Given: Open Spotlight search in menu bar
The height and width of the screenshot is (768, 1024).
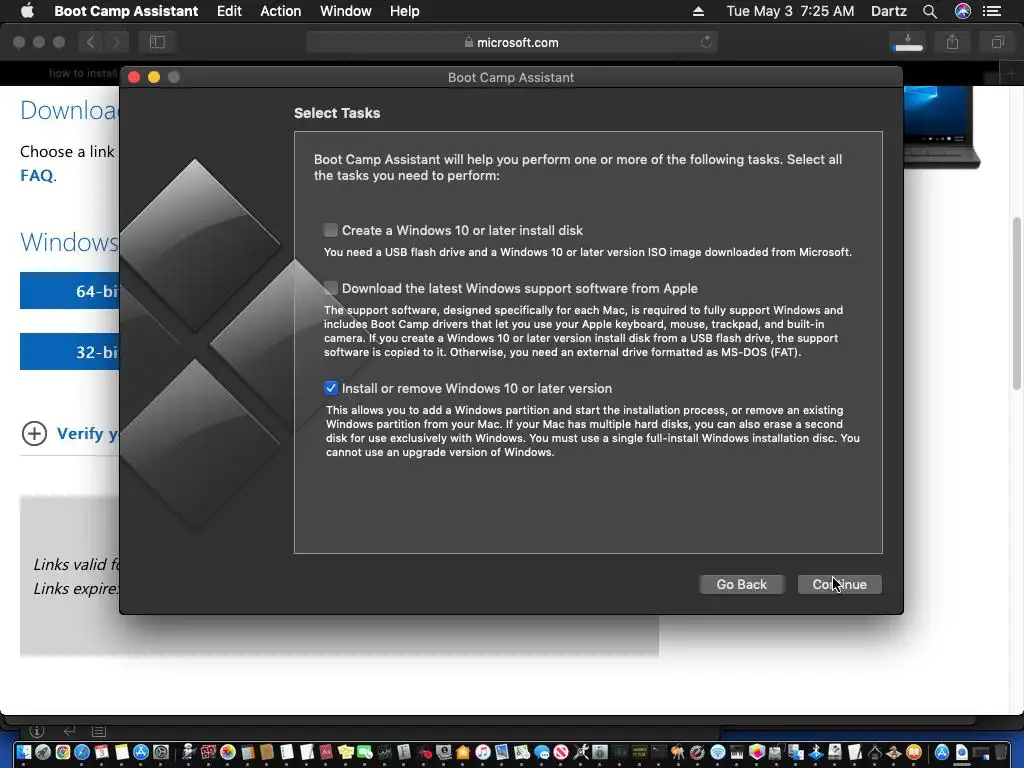Looking at the screenshot, I should (930, 11).
